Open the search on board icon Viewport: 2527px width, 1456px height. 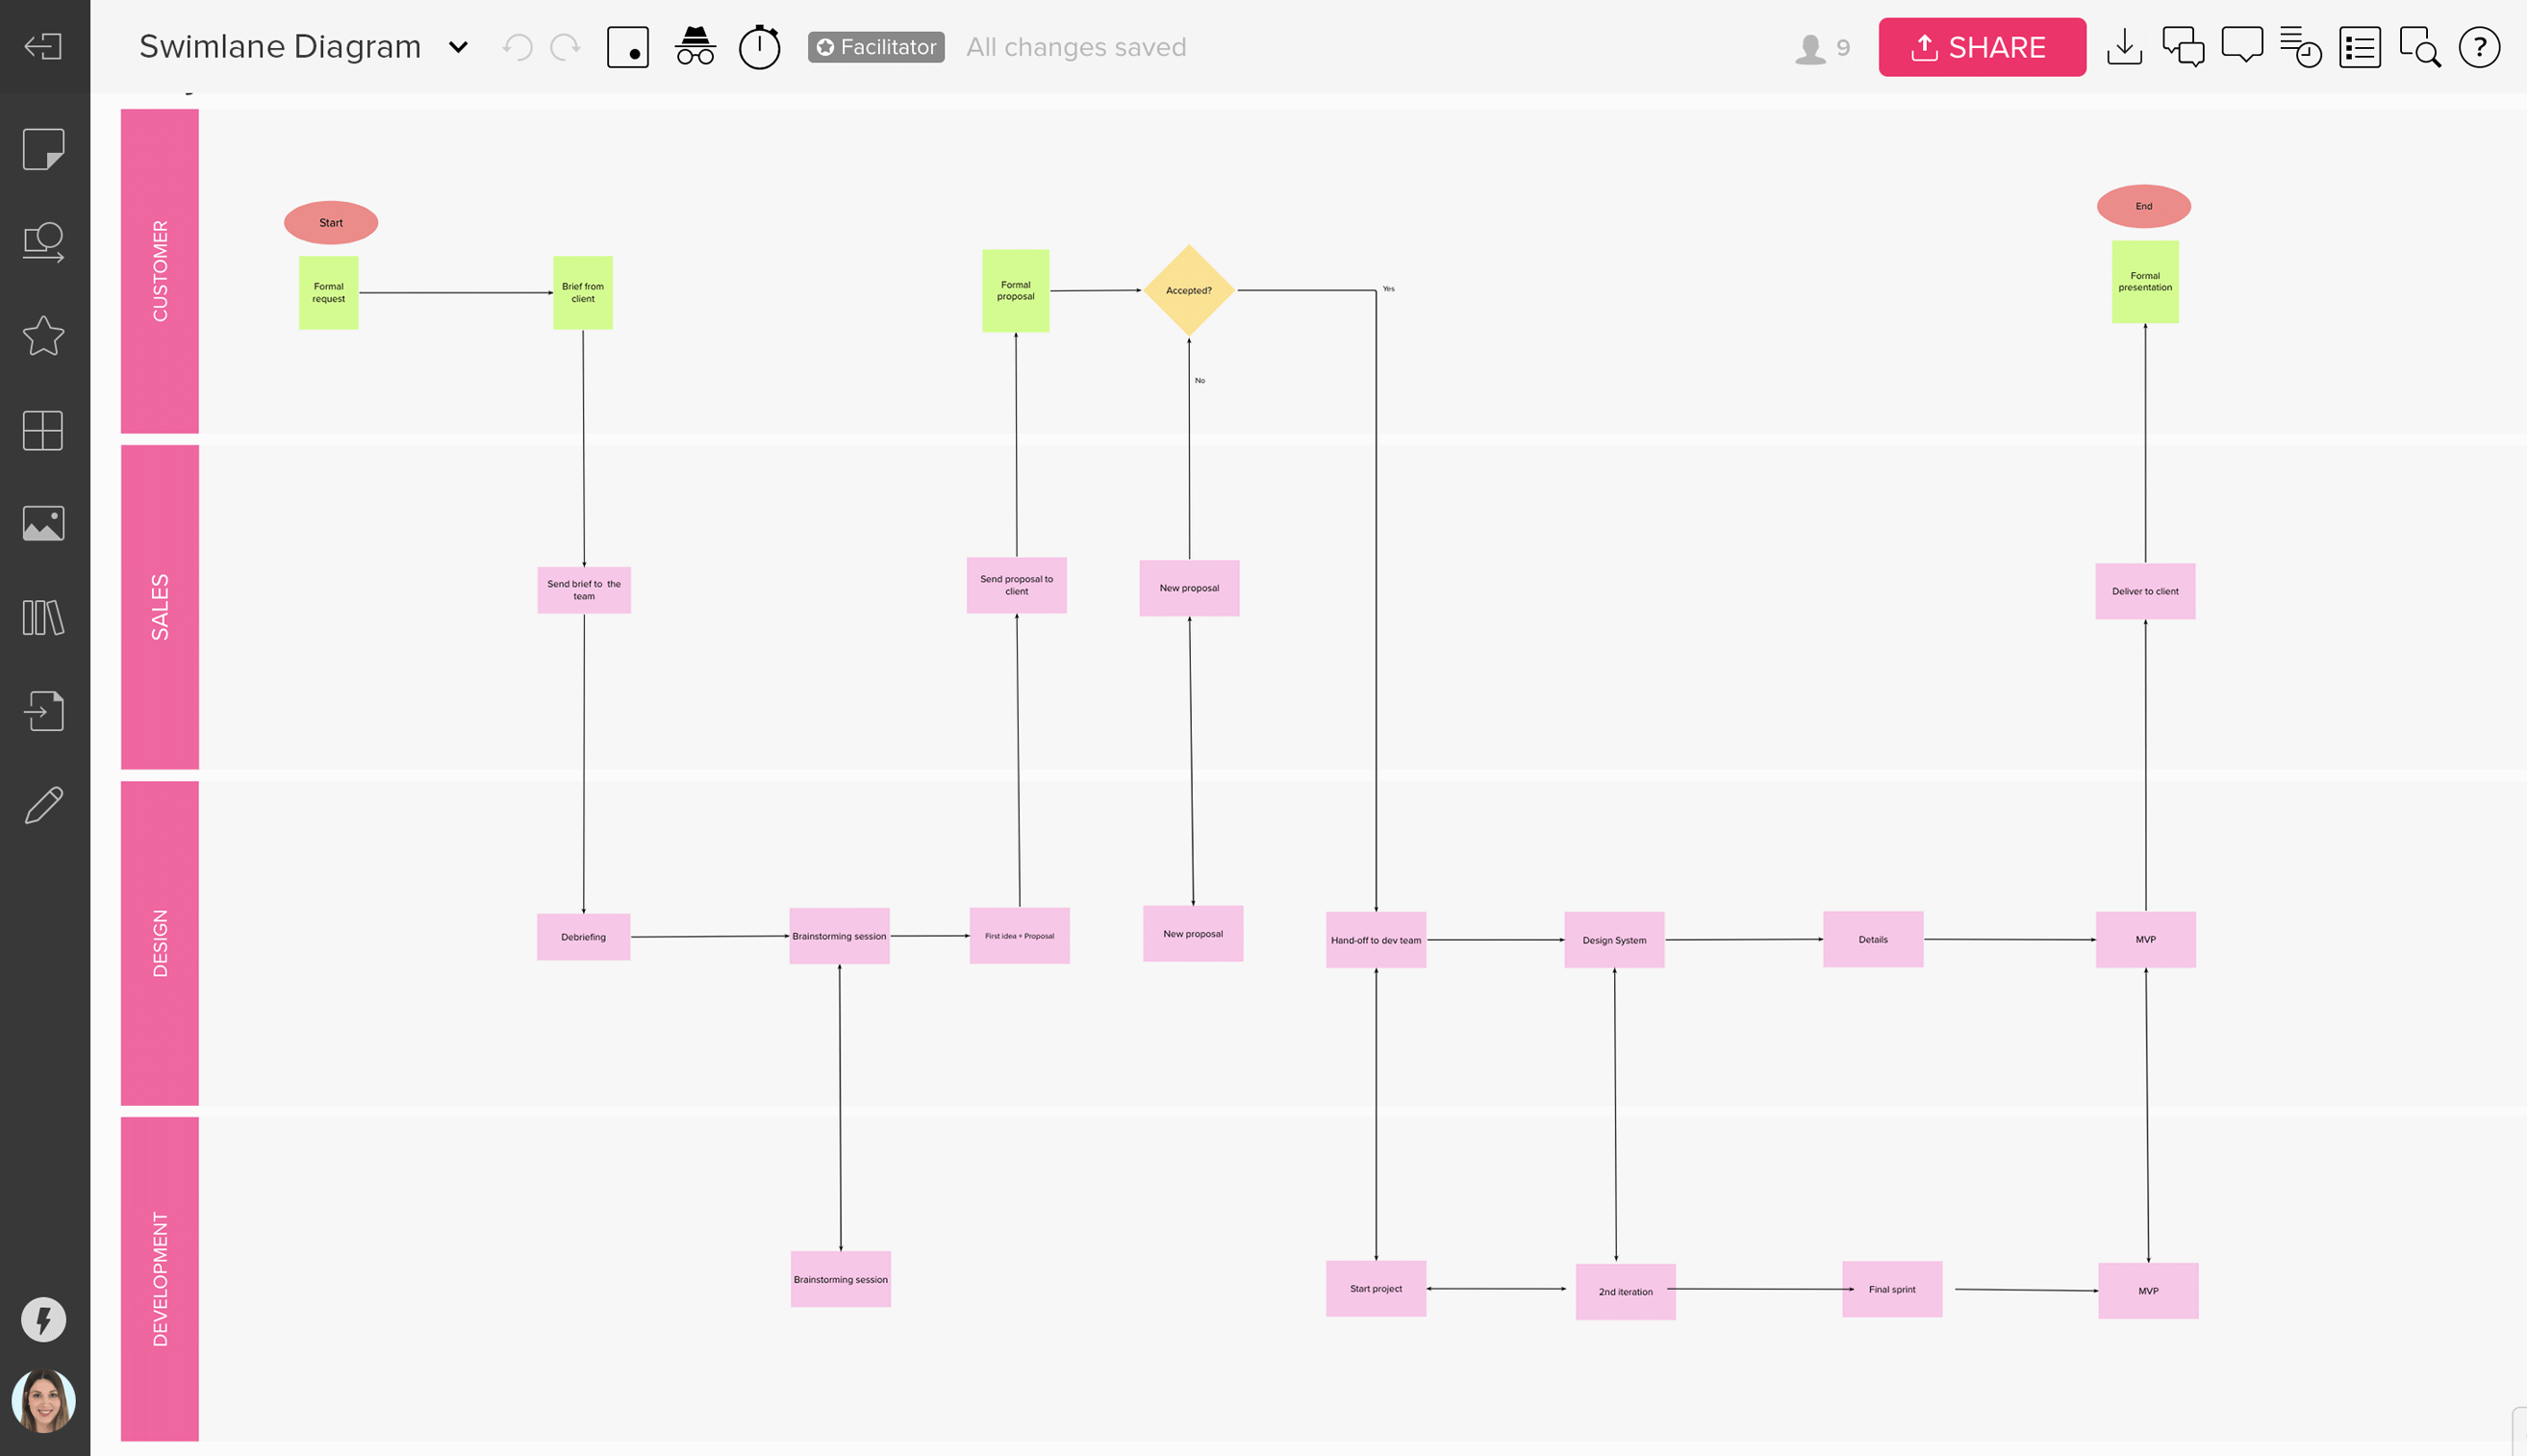tap(2420, 47)
